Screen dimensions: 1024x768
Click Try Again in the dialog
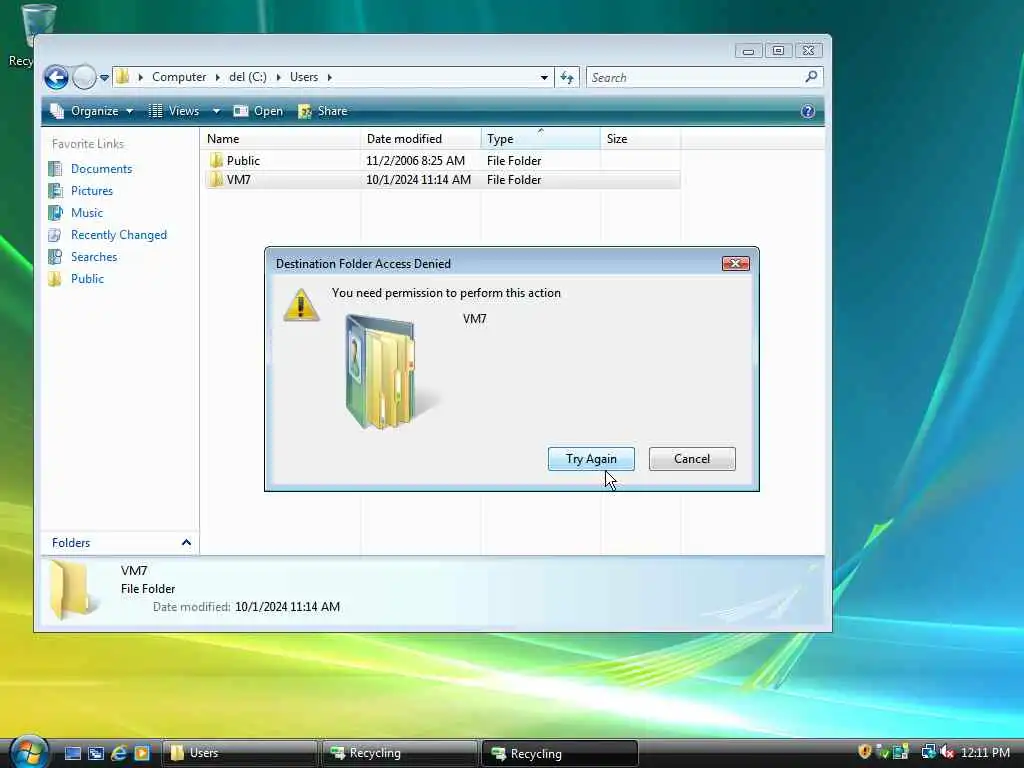[x=591, y=458]
